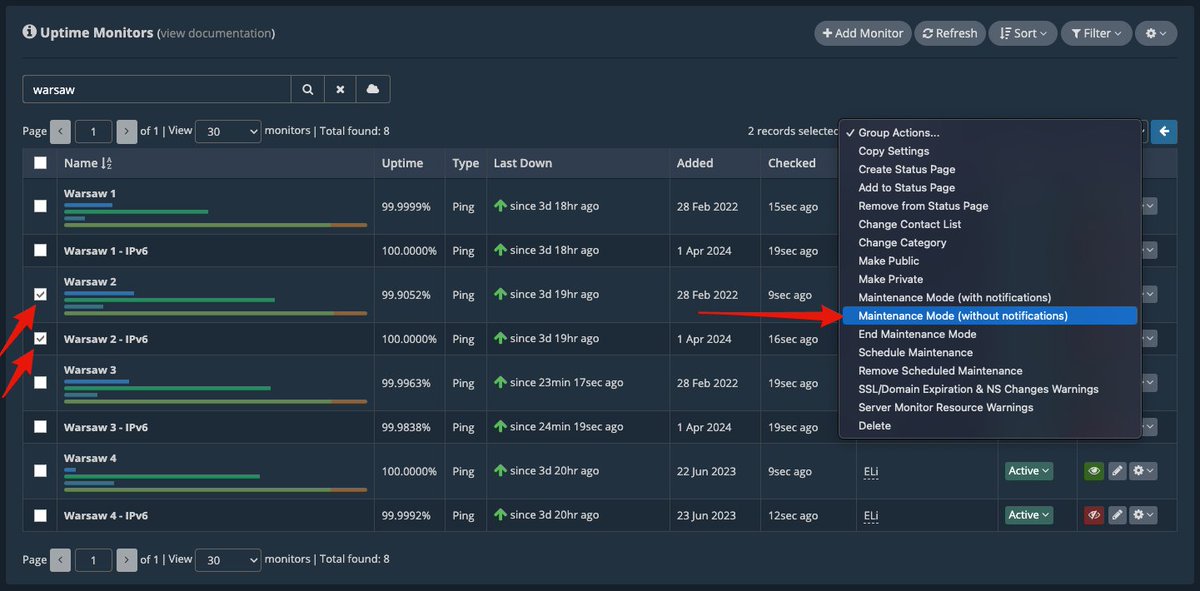Choose Delete from the group actions menu
Viewport: 1200px width, 591px height.
coord(875,425)
